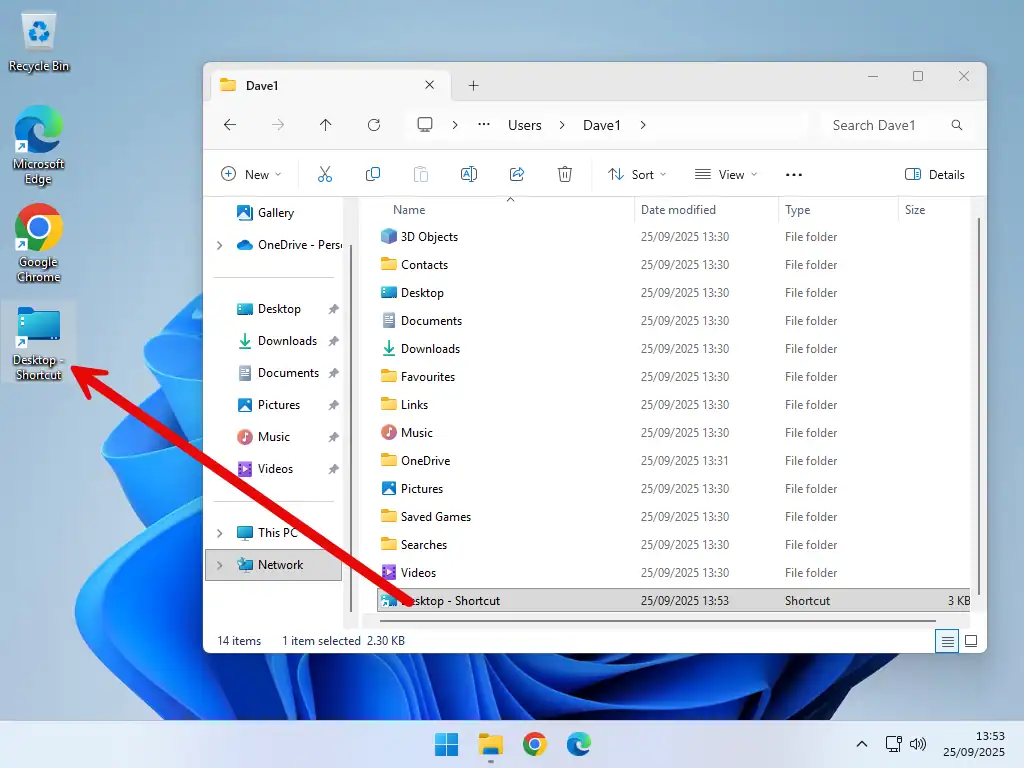Sort by the Name column header

[409, 210]
